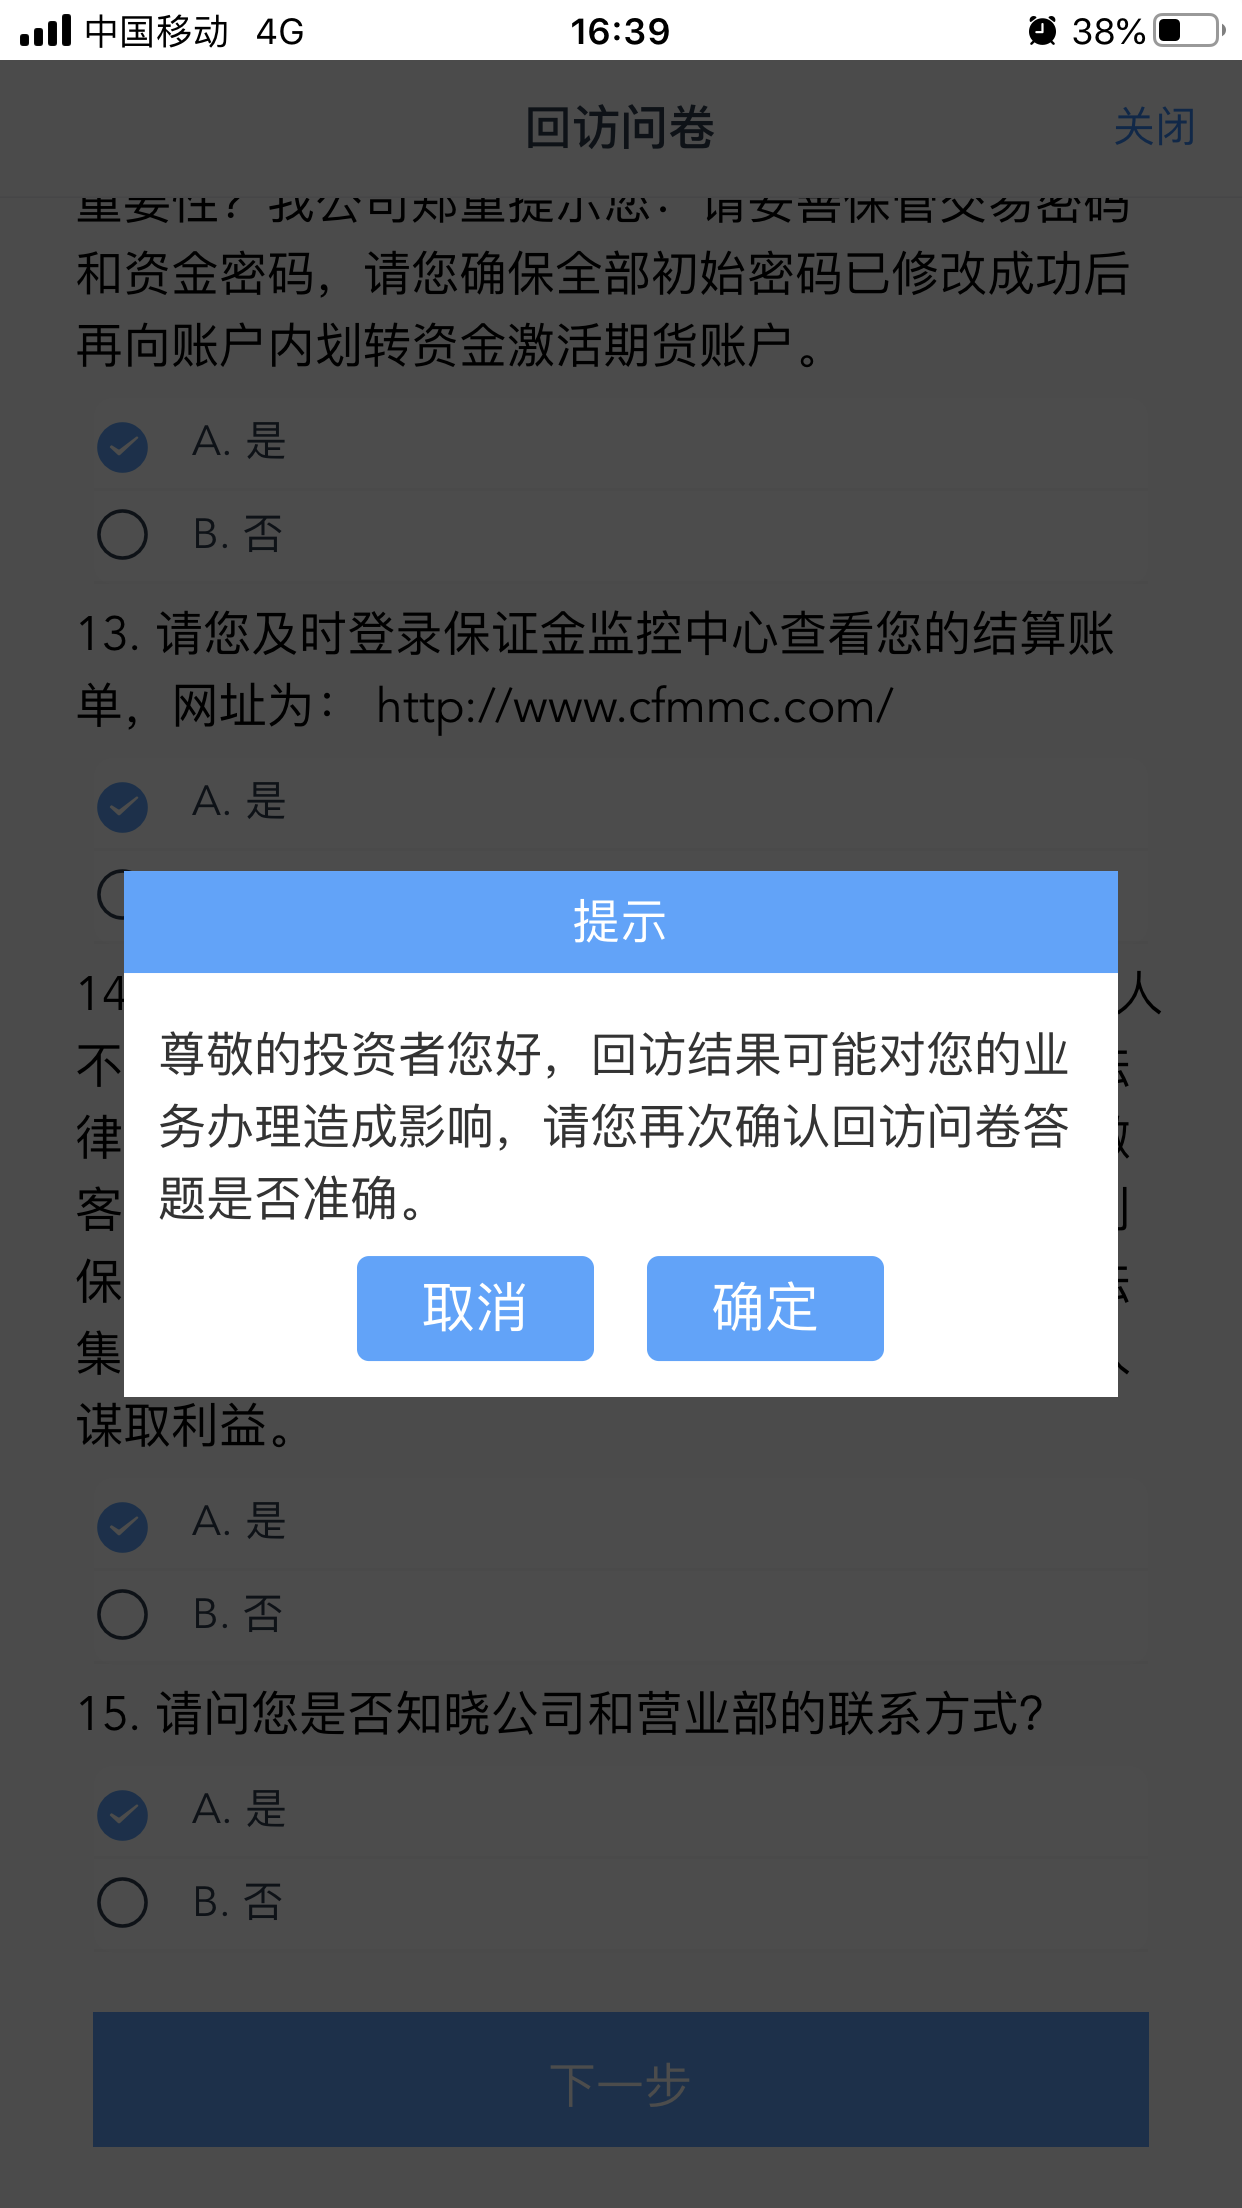The height and width of the screenshot is (2208, 1242).
Task: Tap the 16:39 clock in status bar
Action: 620,31
